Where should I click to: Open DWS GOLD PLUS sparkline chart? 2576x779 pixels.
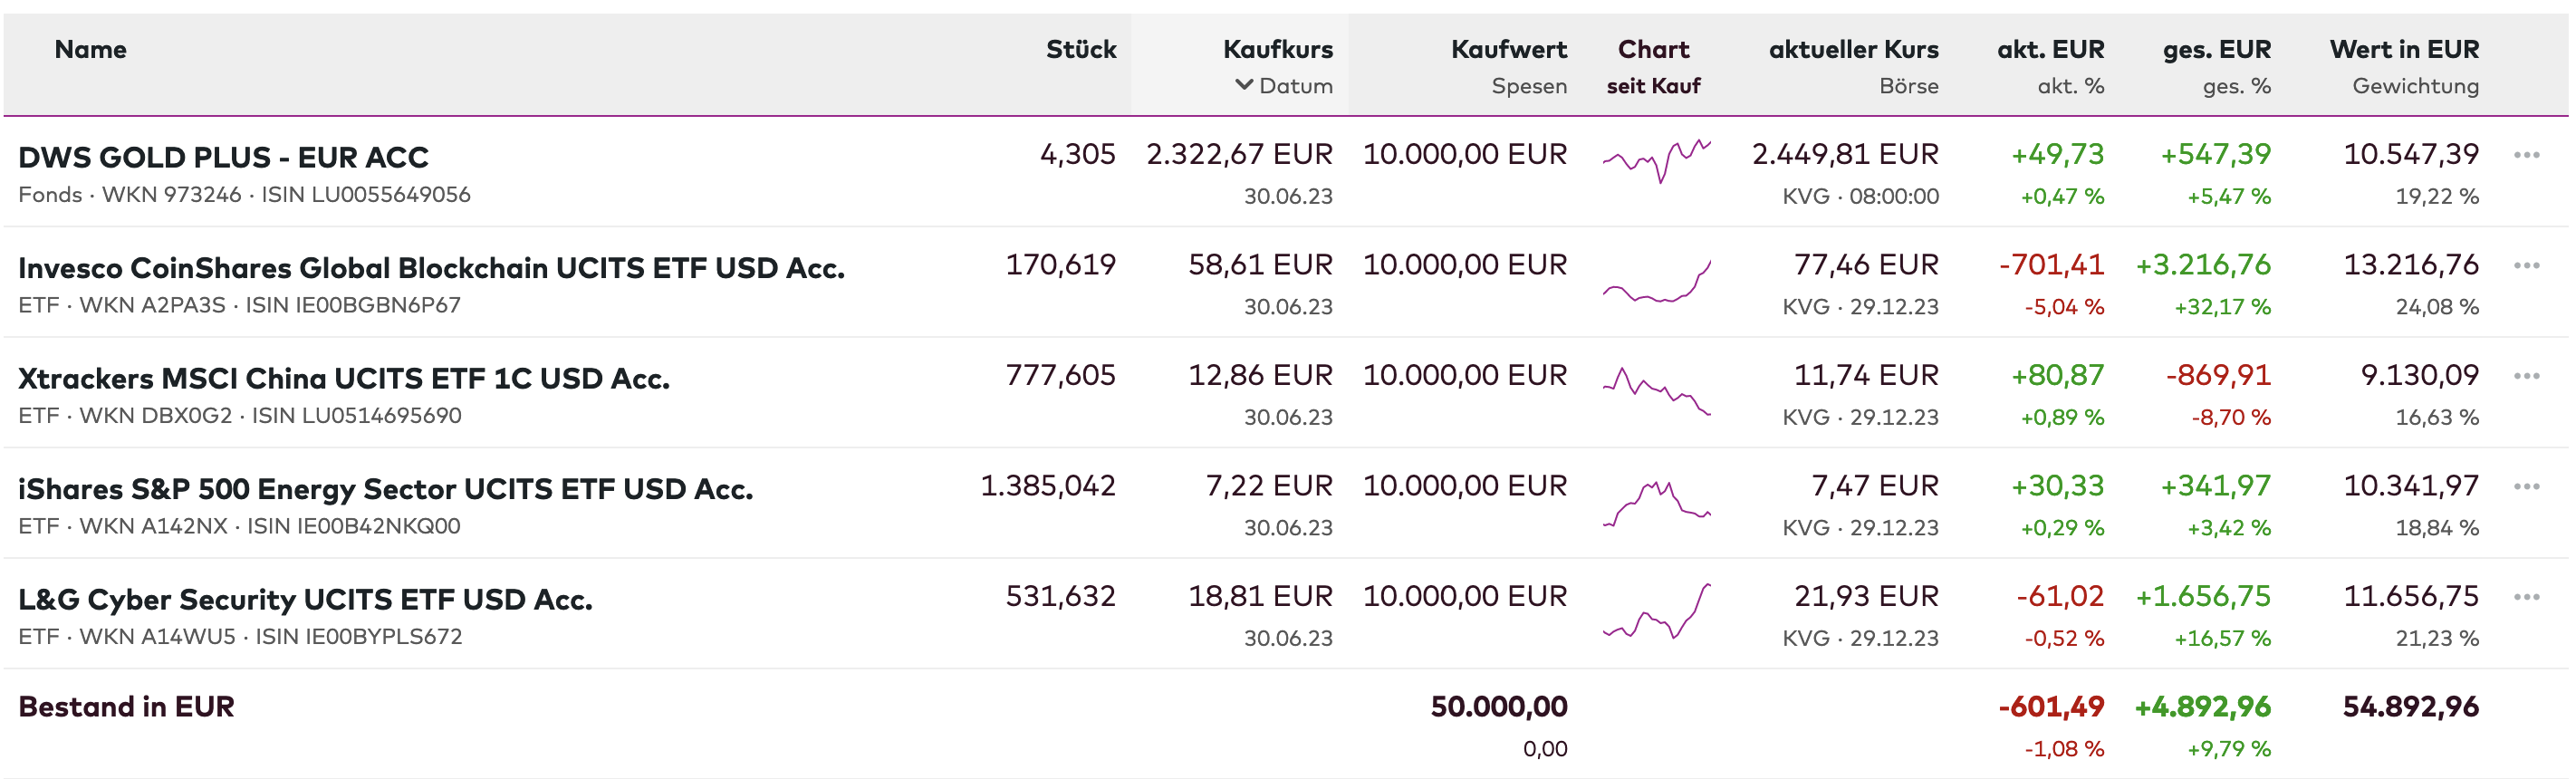click(1656, 160)
